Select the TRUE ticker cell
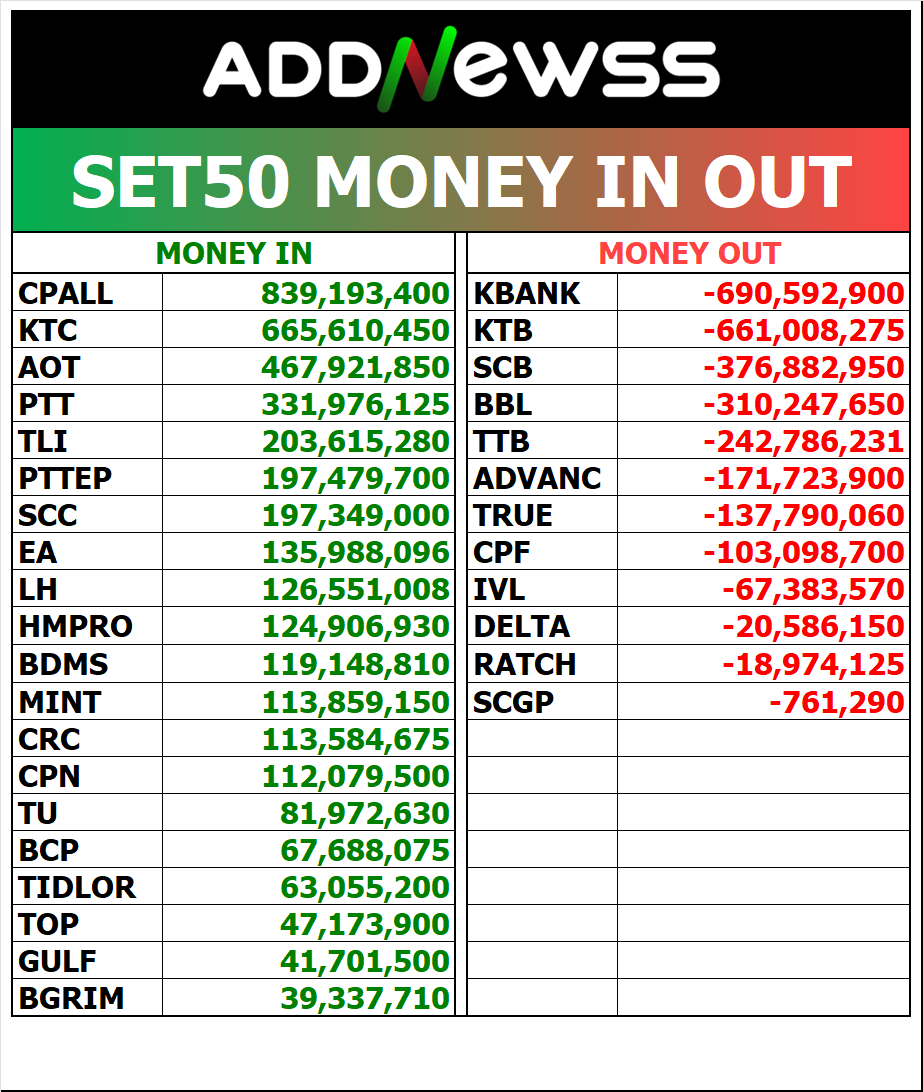Image resolution: width=923 pixels, height=1092 pixels. coord(542,515)
